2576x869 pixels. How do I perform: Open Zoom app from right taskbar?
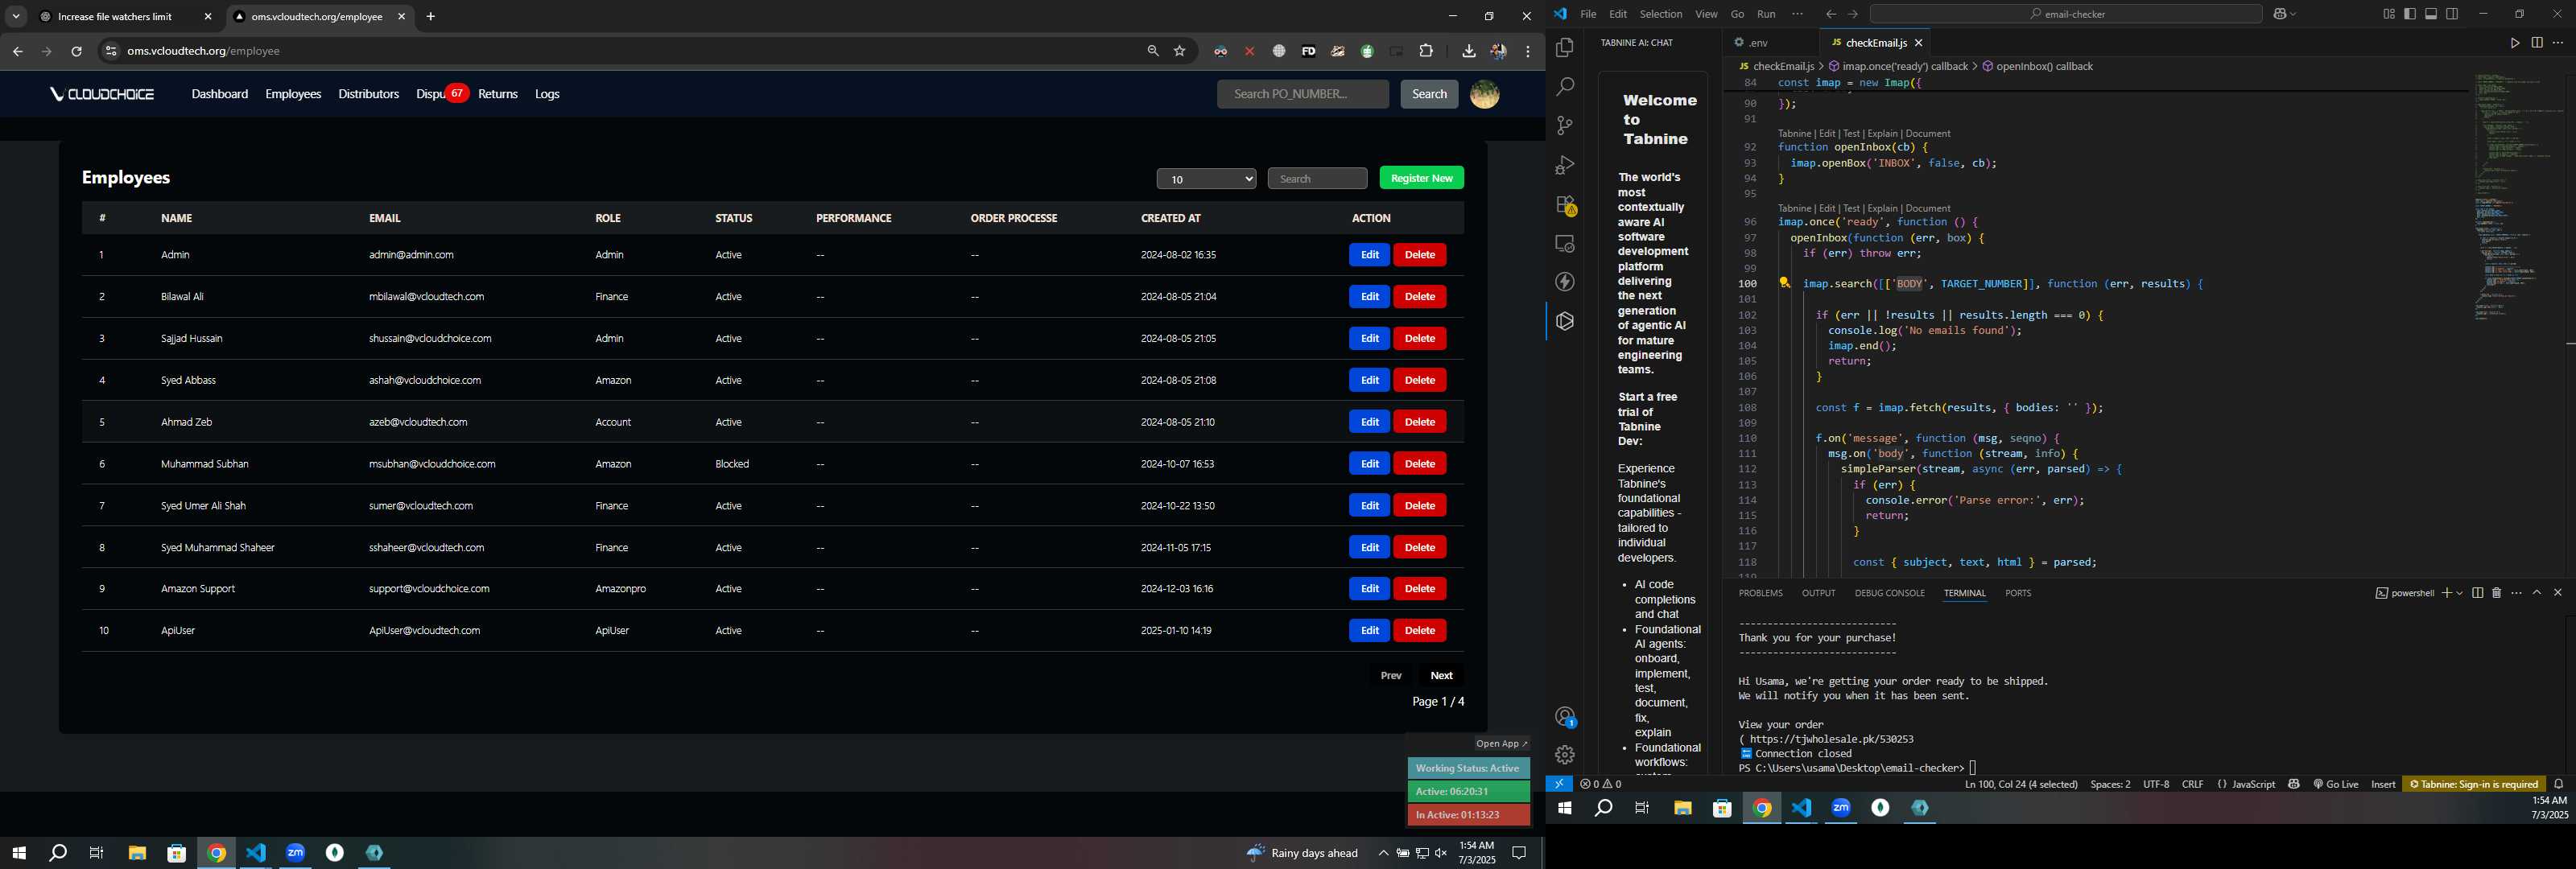1841,808
